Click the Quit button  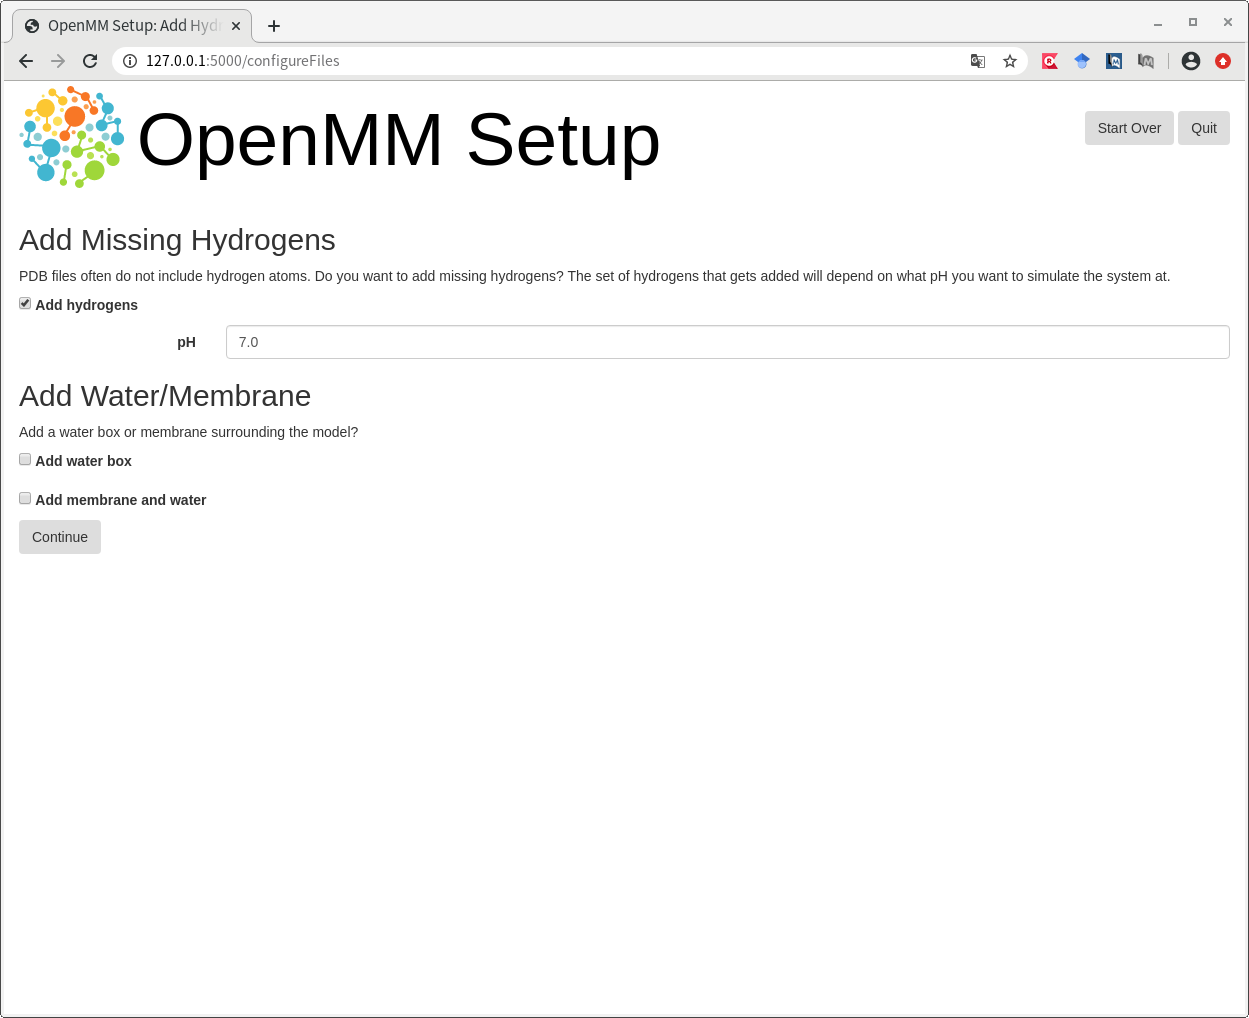pos(1203,128)
